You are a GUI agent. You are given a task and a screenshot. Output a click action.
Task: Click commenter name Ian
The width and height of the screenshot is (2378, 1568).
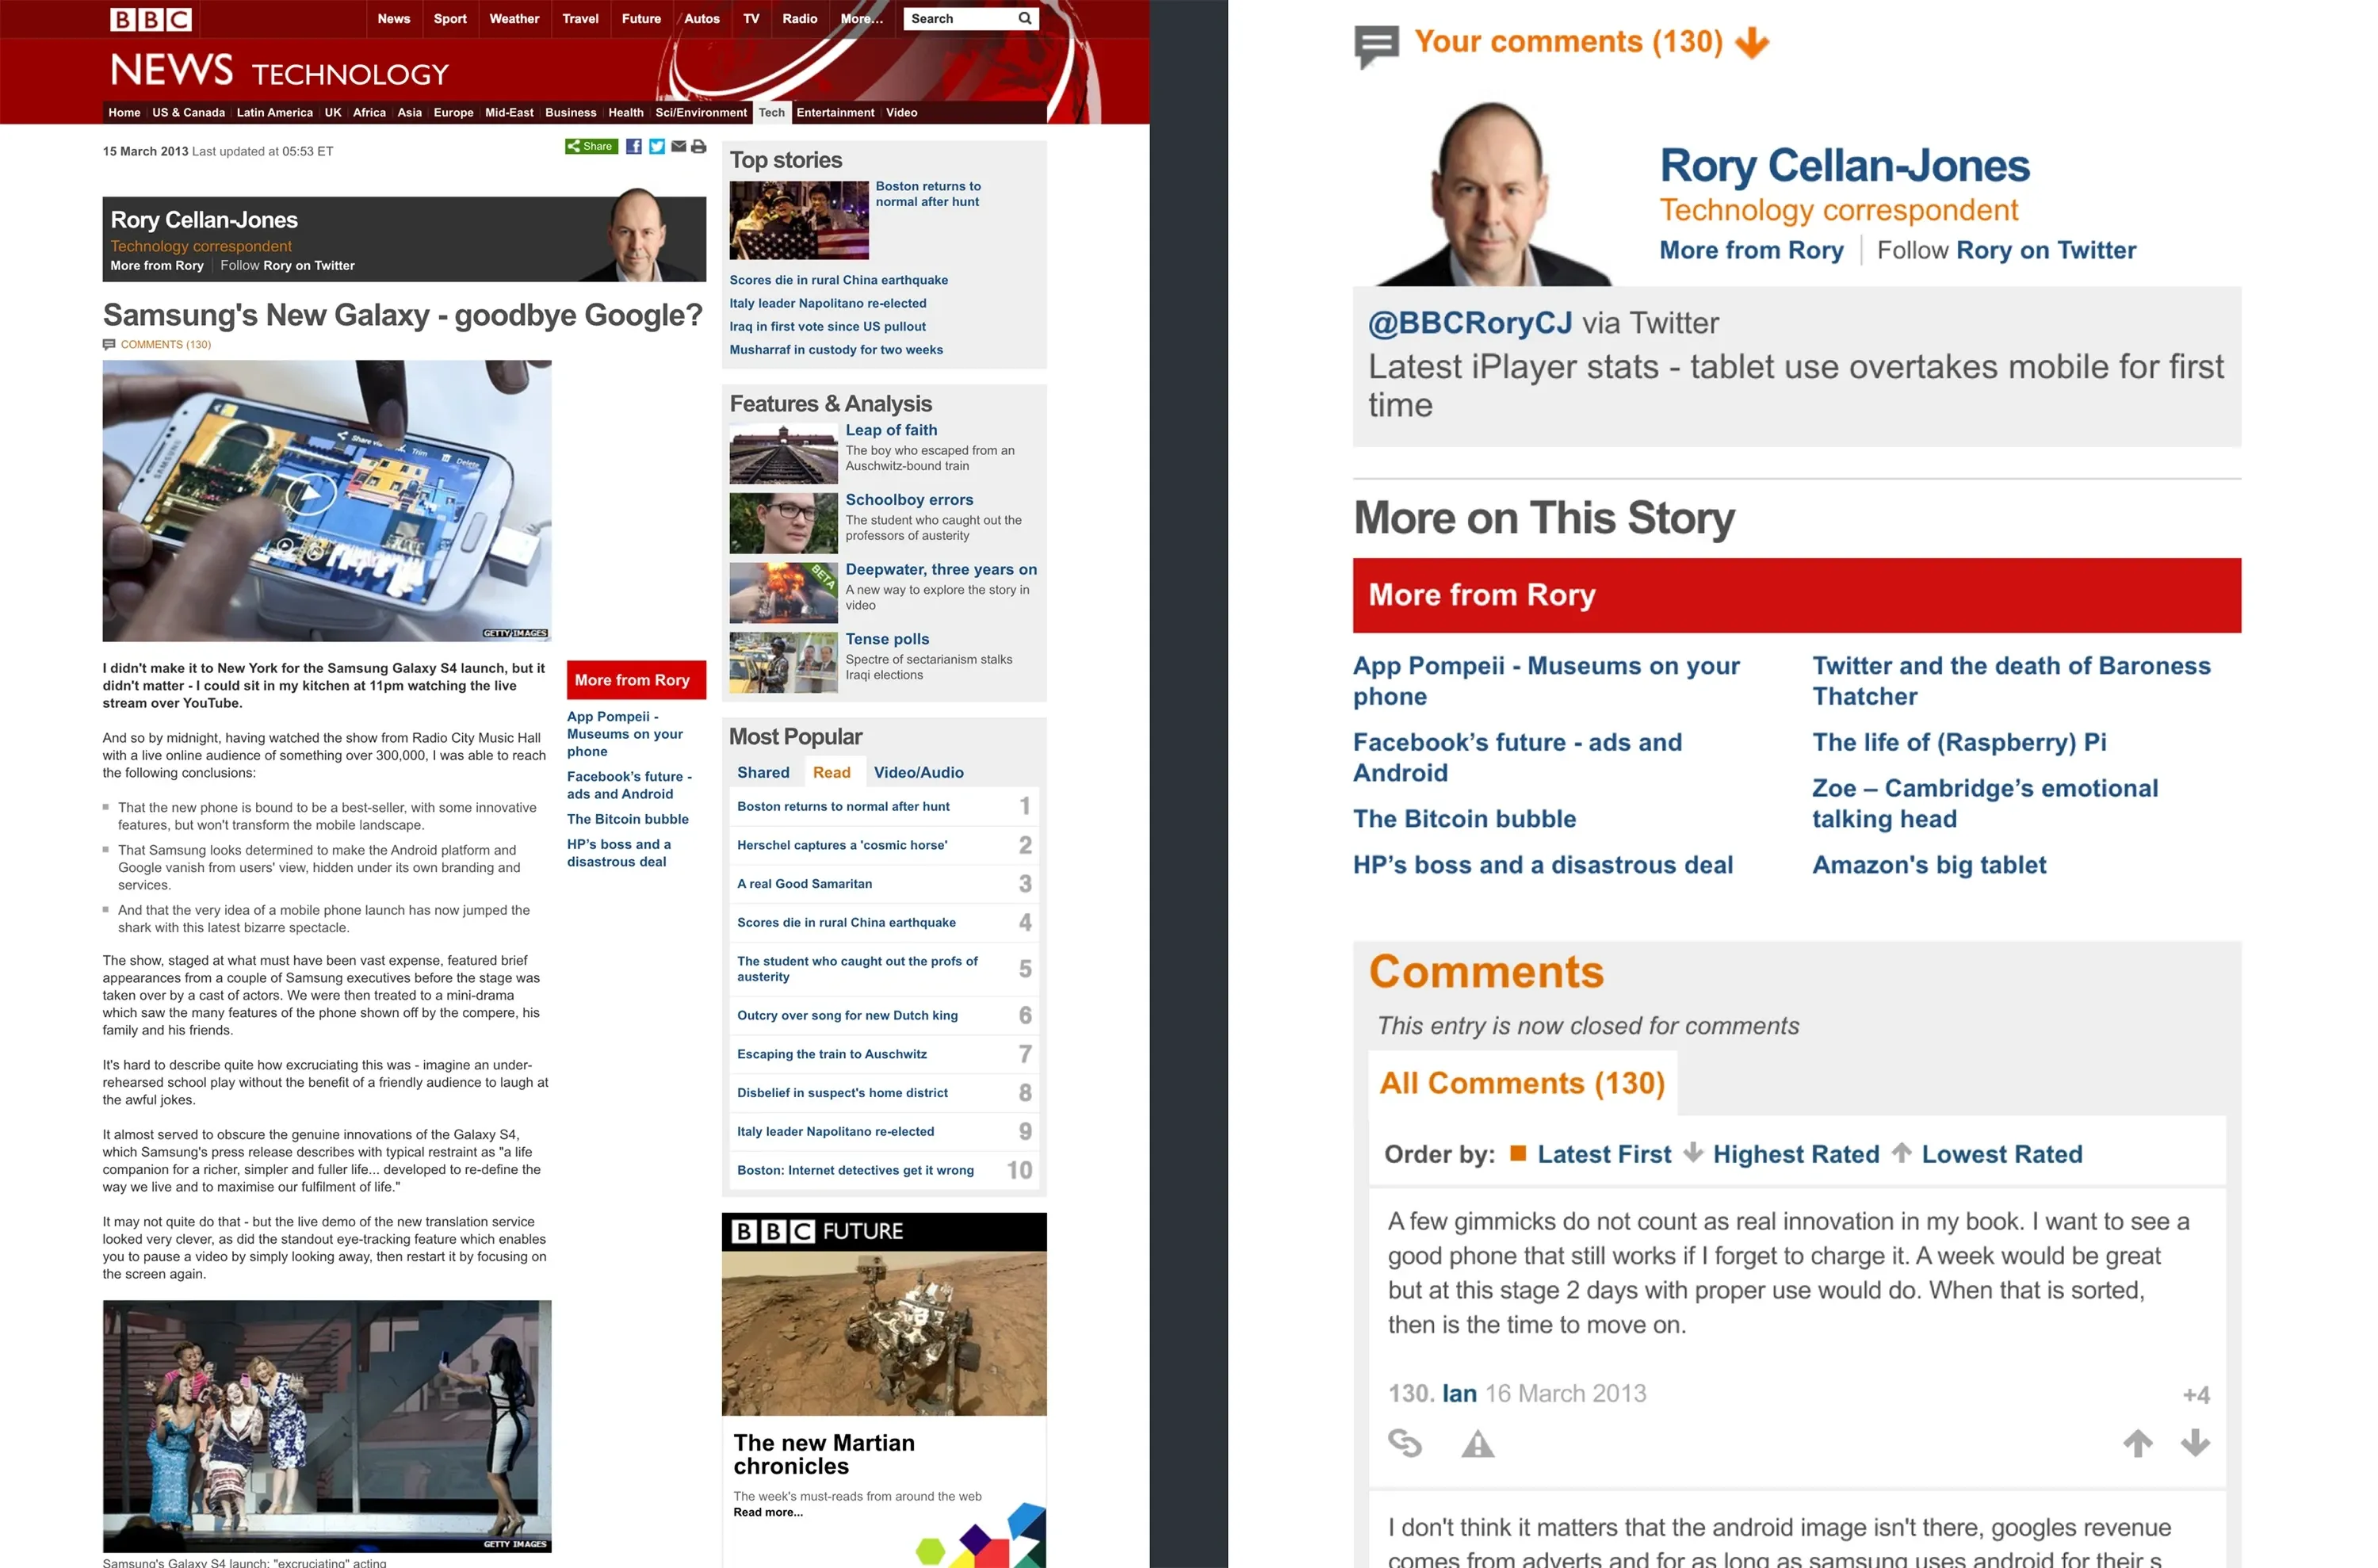pyautogui.click(x=1459, y=1393)
